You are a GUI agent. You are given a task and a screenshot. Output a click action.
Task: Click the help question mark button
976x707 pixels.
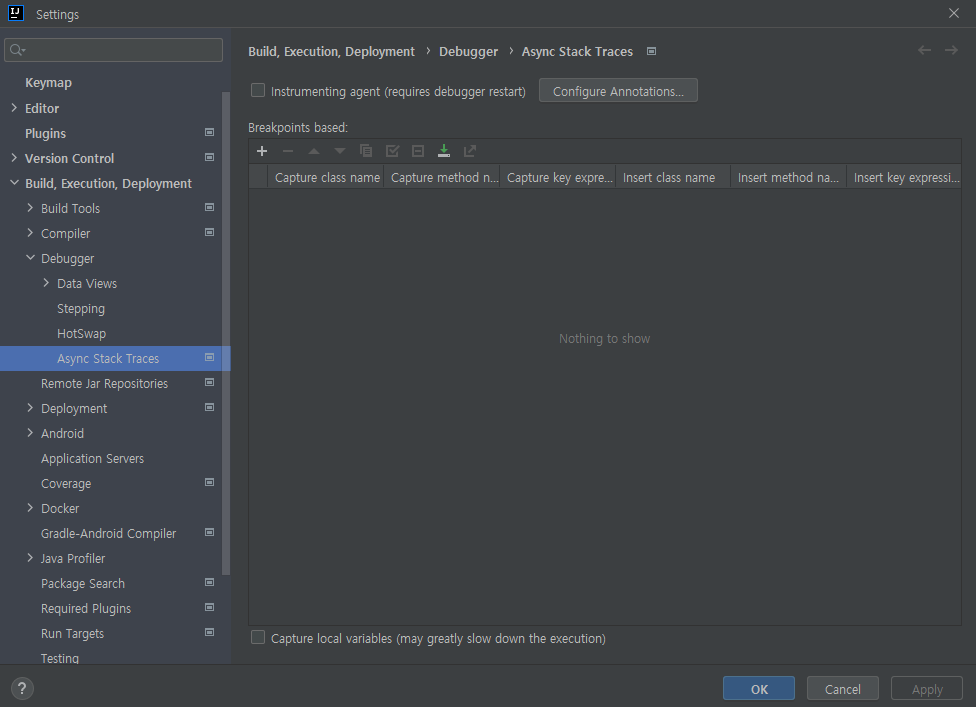22,688
